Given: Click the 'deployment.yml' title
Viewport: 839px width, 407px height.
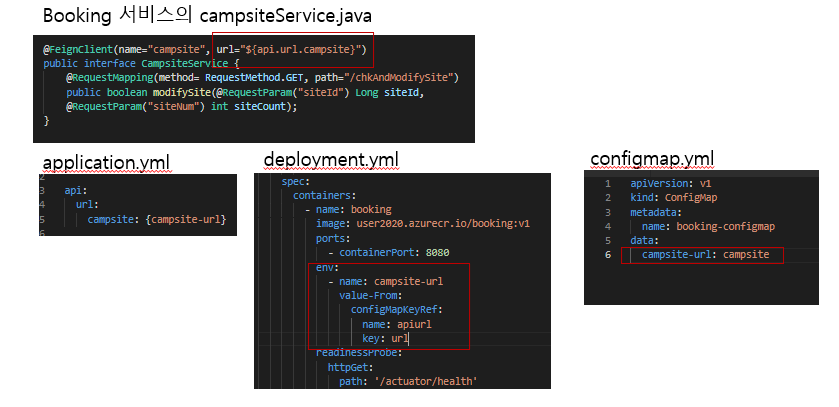Looking at the screenshot, I should click(x=331, y=159).
